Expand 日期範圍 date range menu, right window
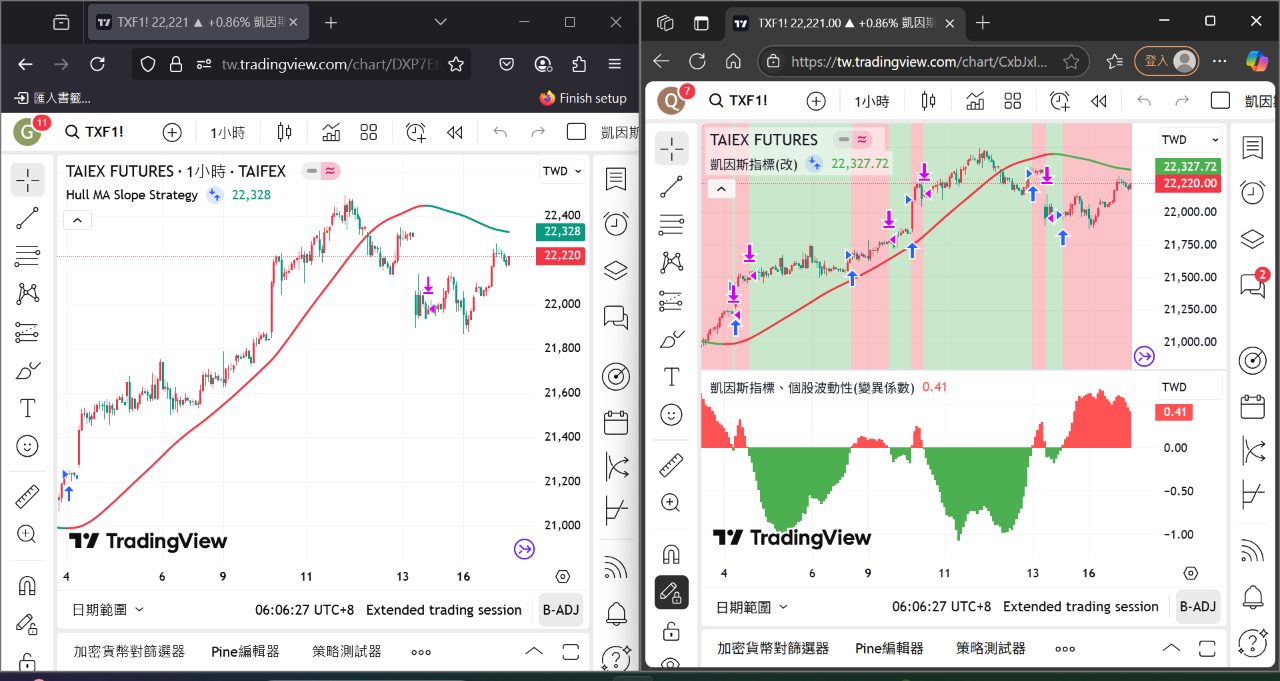This screenshot has height=681, width=1280. pos(751,606)
